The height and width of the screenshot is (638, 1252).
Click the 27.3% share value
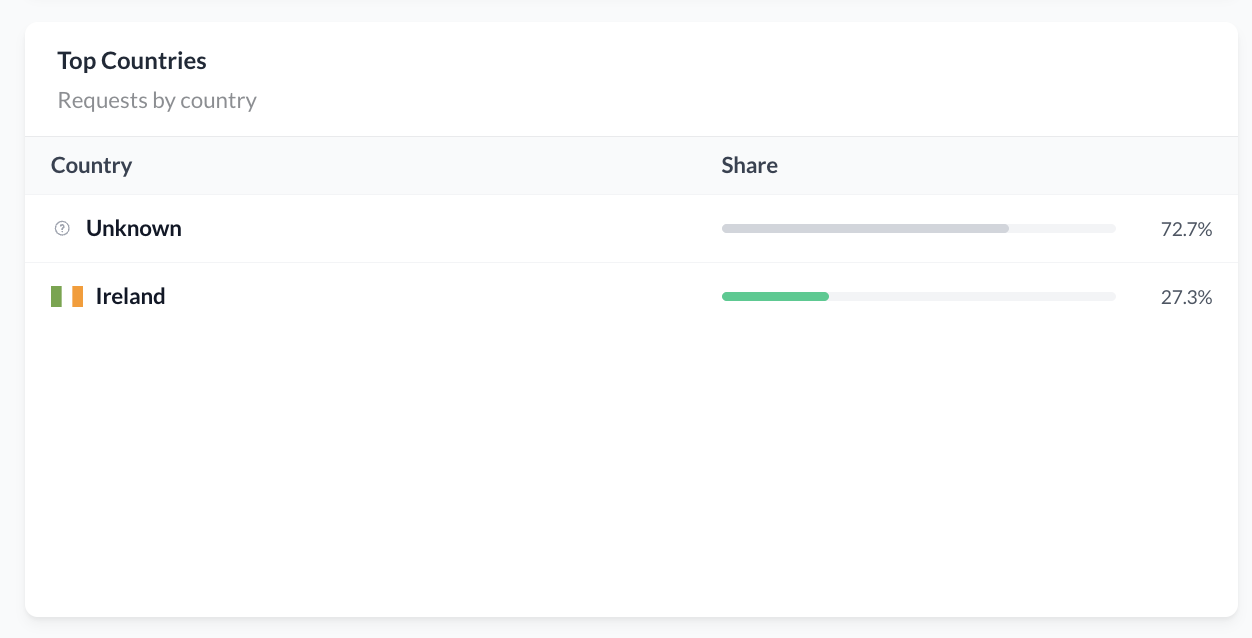1186,297
